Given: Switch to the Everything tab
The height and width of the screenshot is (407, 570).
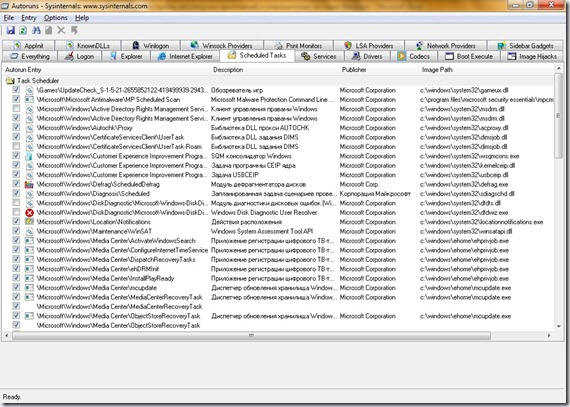Looking at the screenshot, I should pyautogui.click(x=30, y=56).
